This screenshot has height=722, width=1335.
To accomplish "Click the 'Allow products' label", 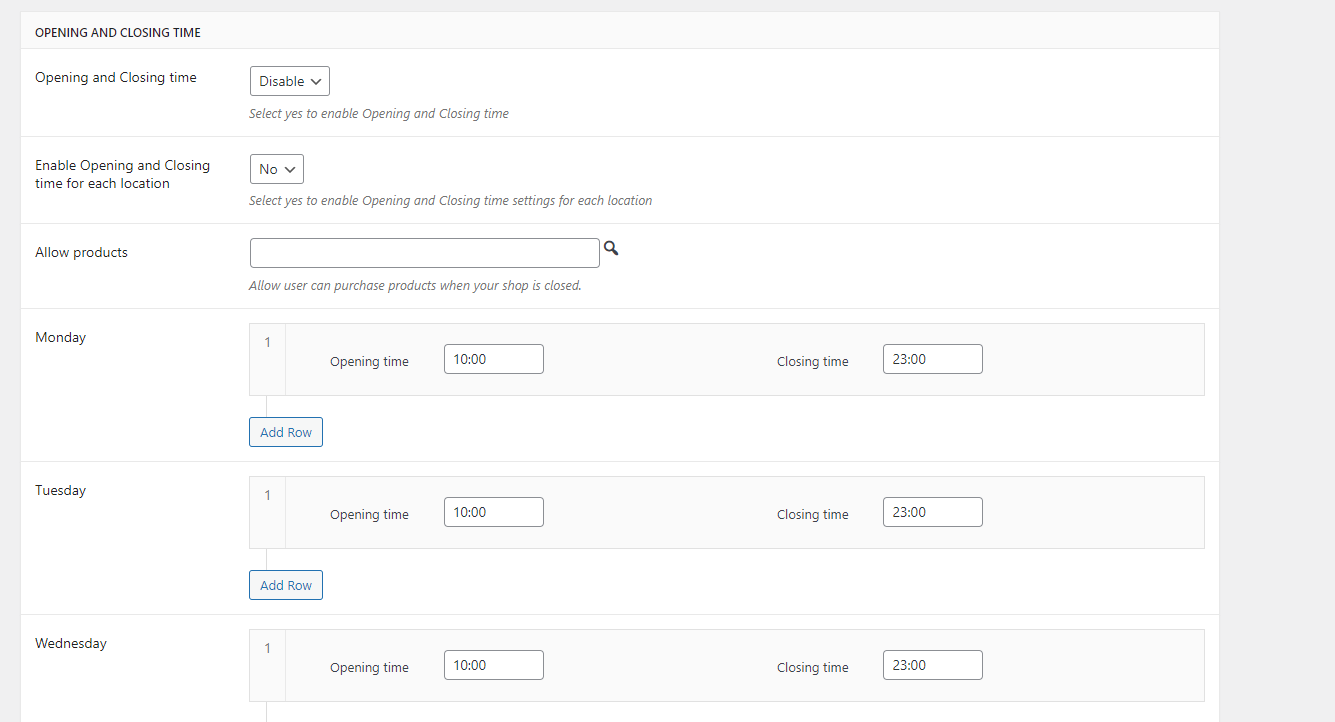I will coord(81,252).
